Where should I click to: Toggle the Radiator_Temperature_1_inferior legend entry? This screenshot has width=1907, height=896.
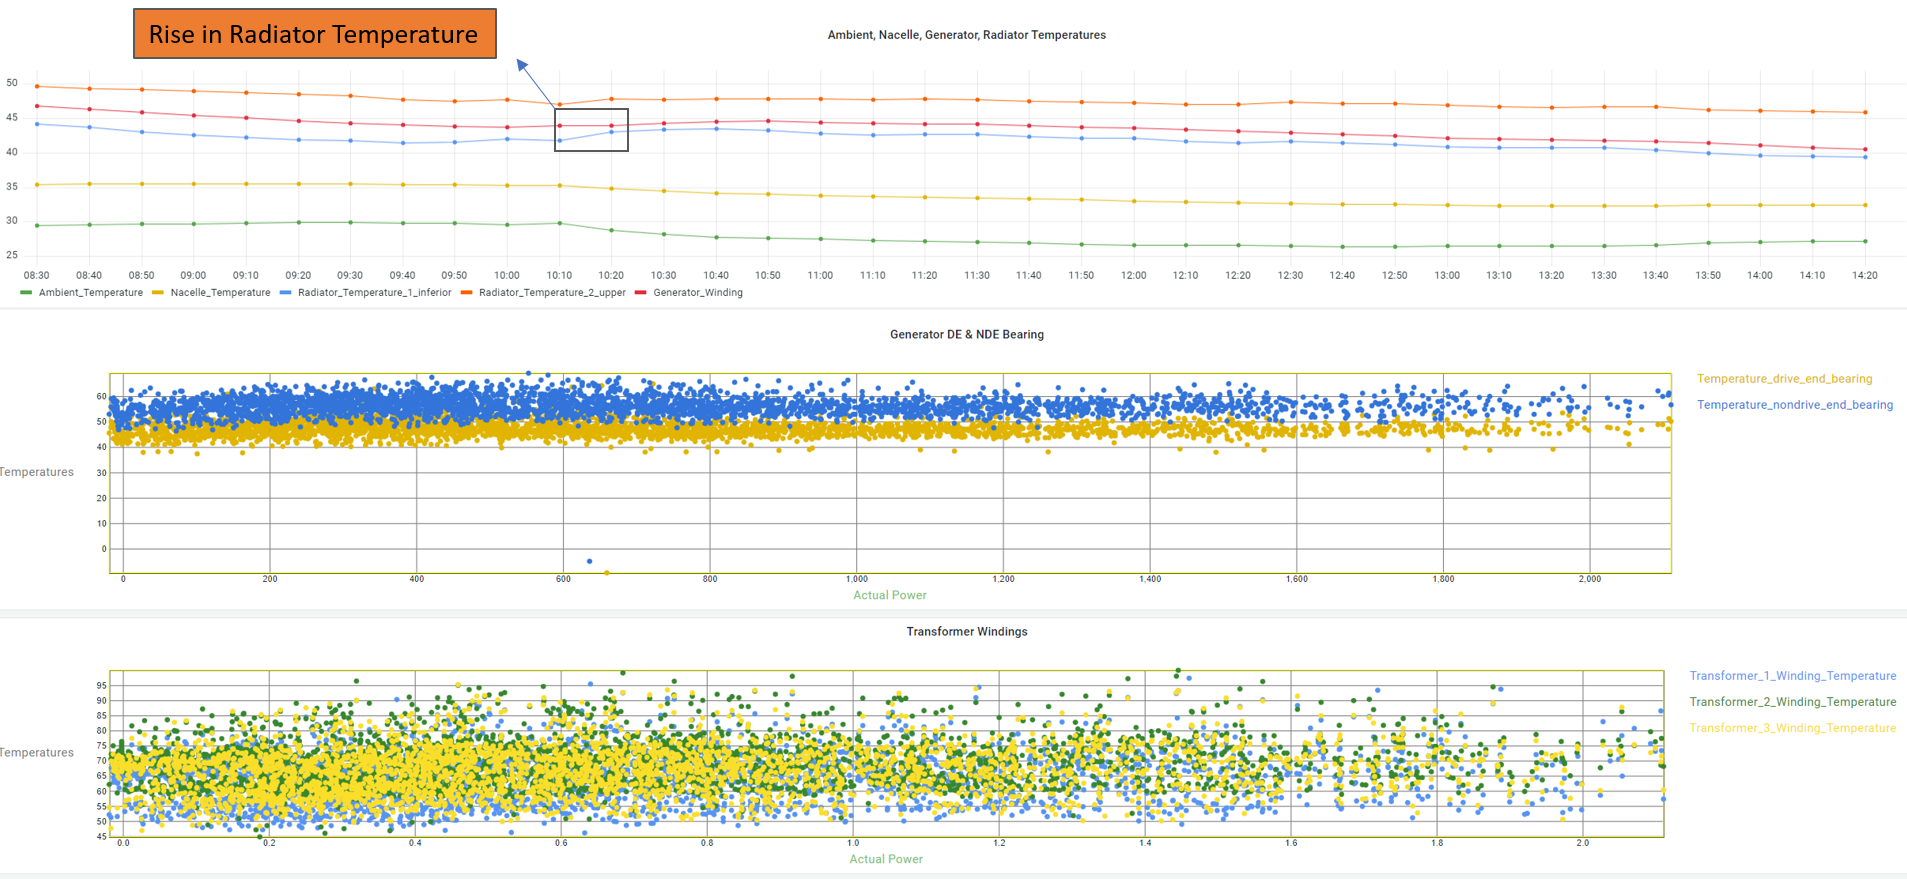(x=366, y=293)
